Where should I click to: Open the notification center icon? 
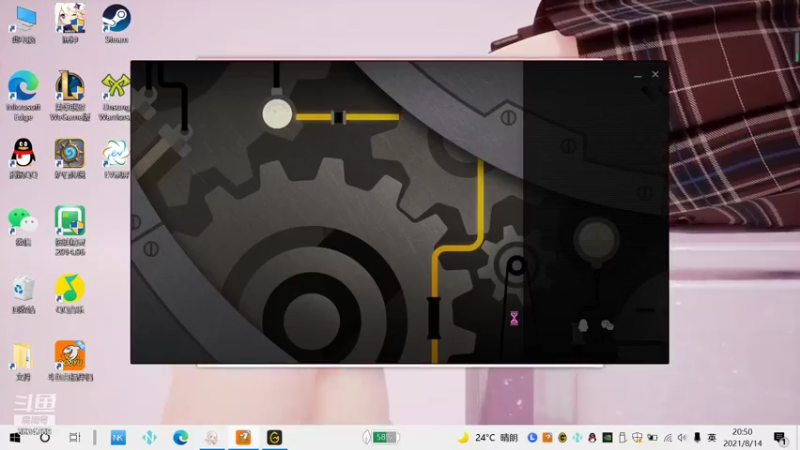pyautogui.click(x=780, y=438)
